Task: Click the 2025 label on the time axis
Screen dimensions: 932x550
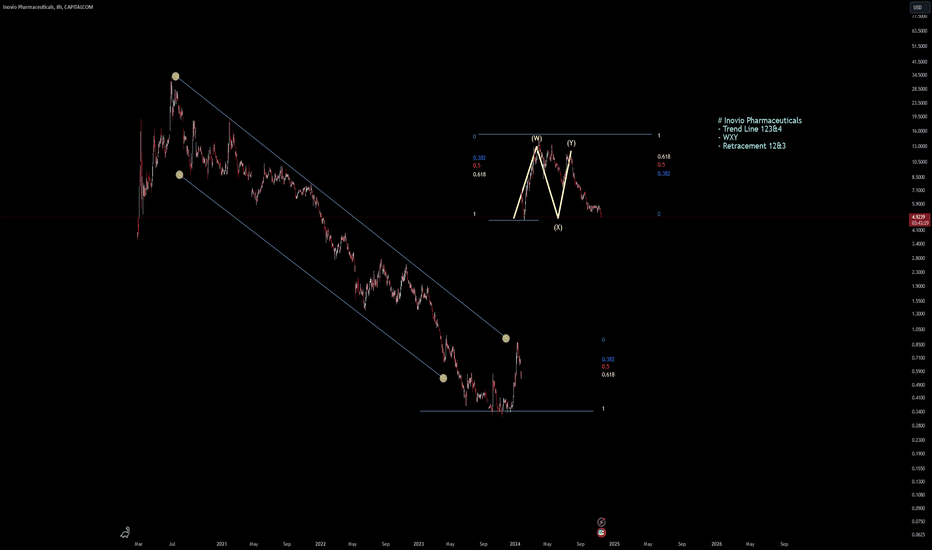Action: point(615,543)
